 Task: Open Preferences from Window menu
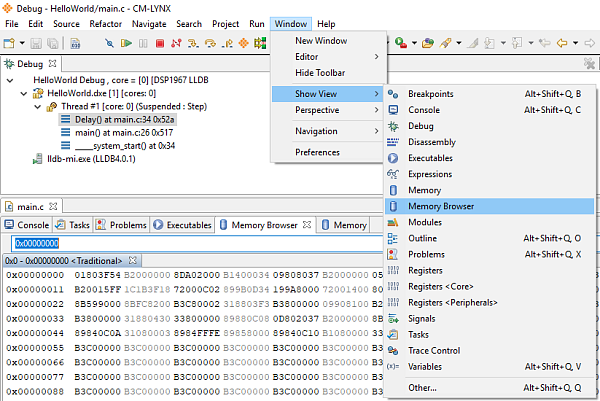click(329, 152)
